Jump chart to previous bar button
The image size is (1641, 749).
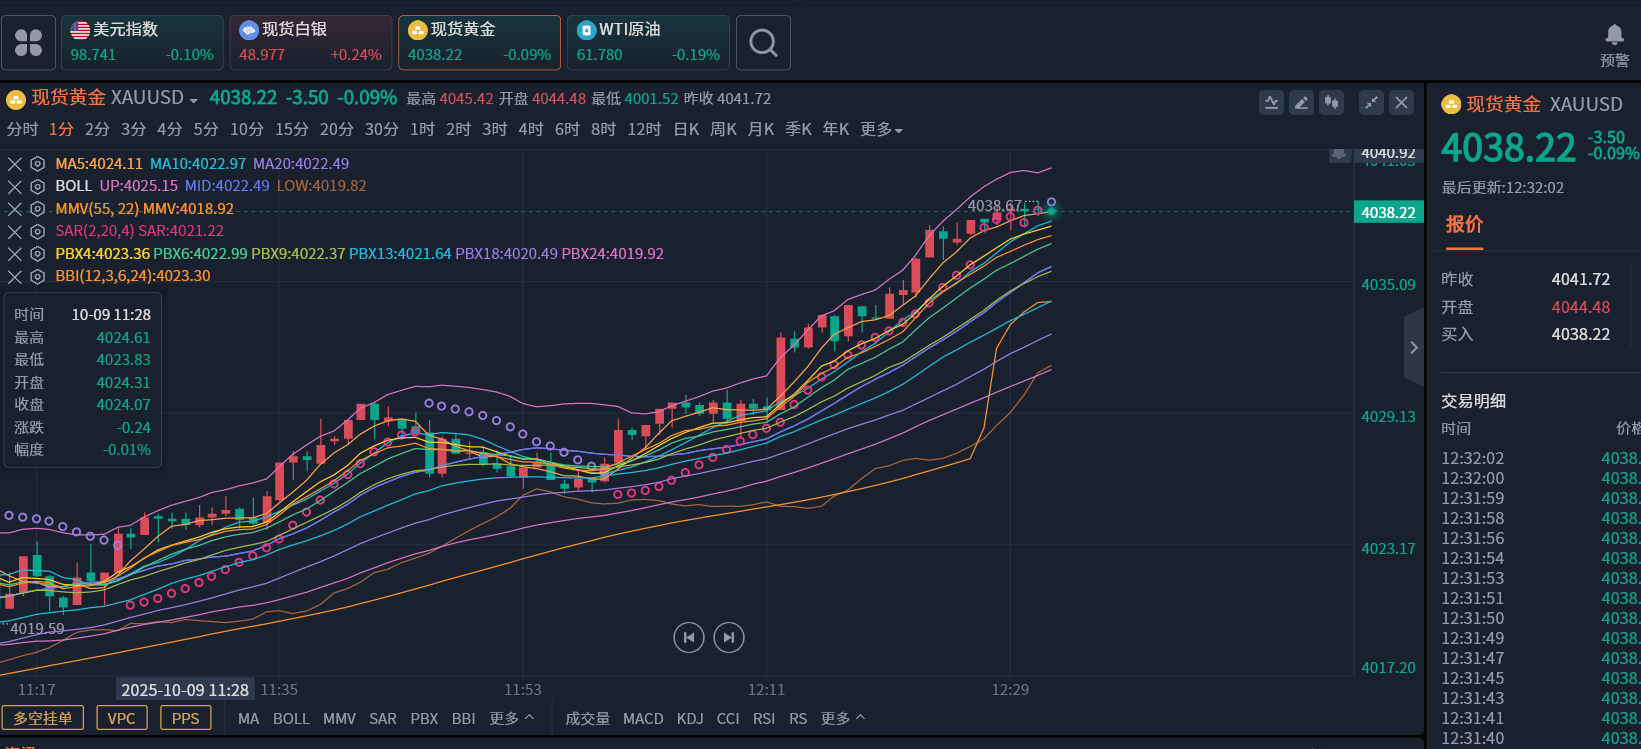(x=689, y=637)
